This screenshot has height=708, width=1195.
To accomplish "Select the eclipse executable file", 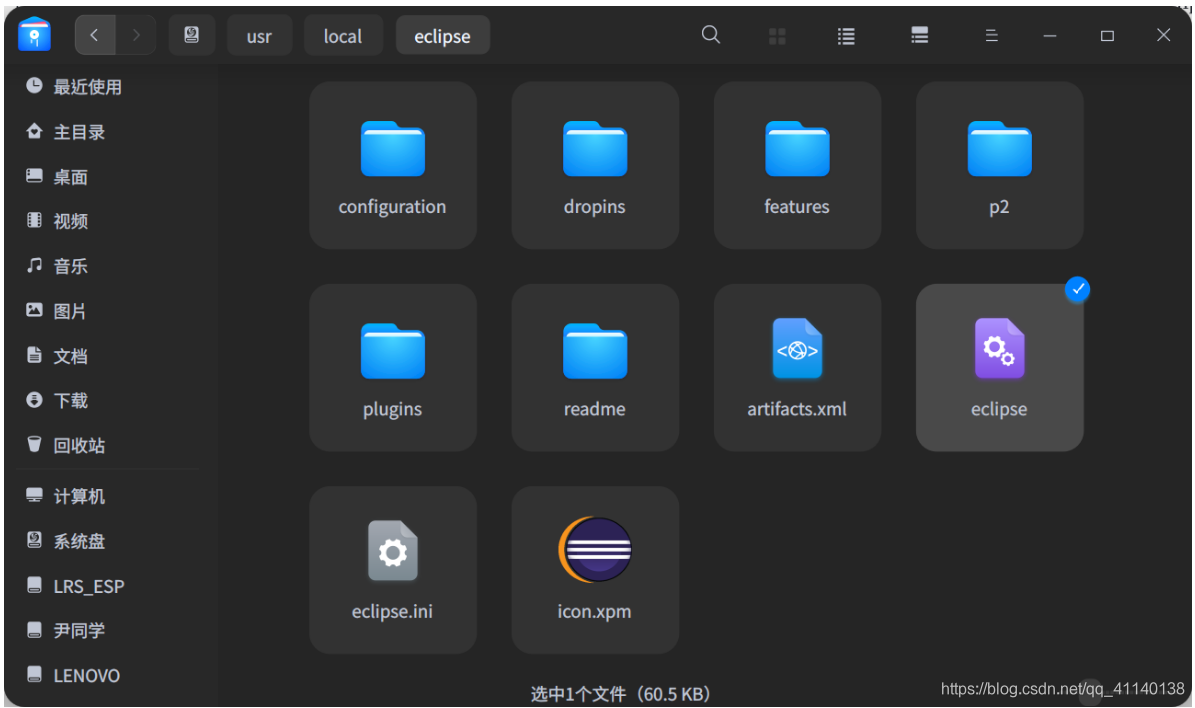I will (999, 367).
